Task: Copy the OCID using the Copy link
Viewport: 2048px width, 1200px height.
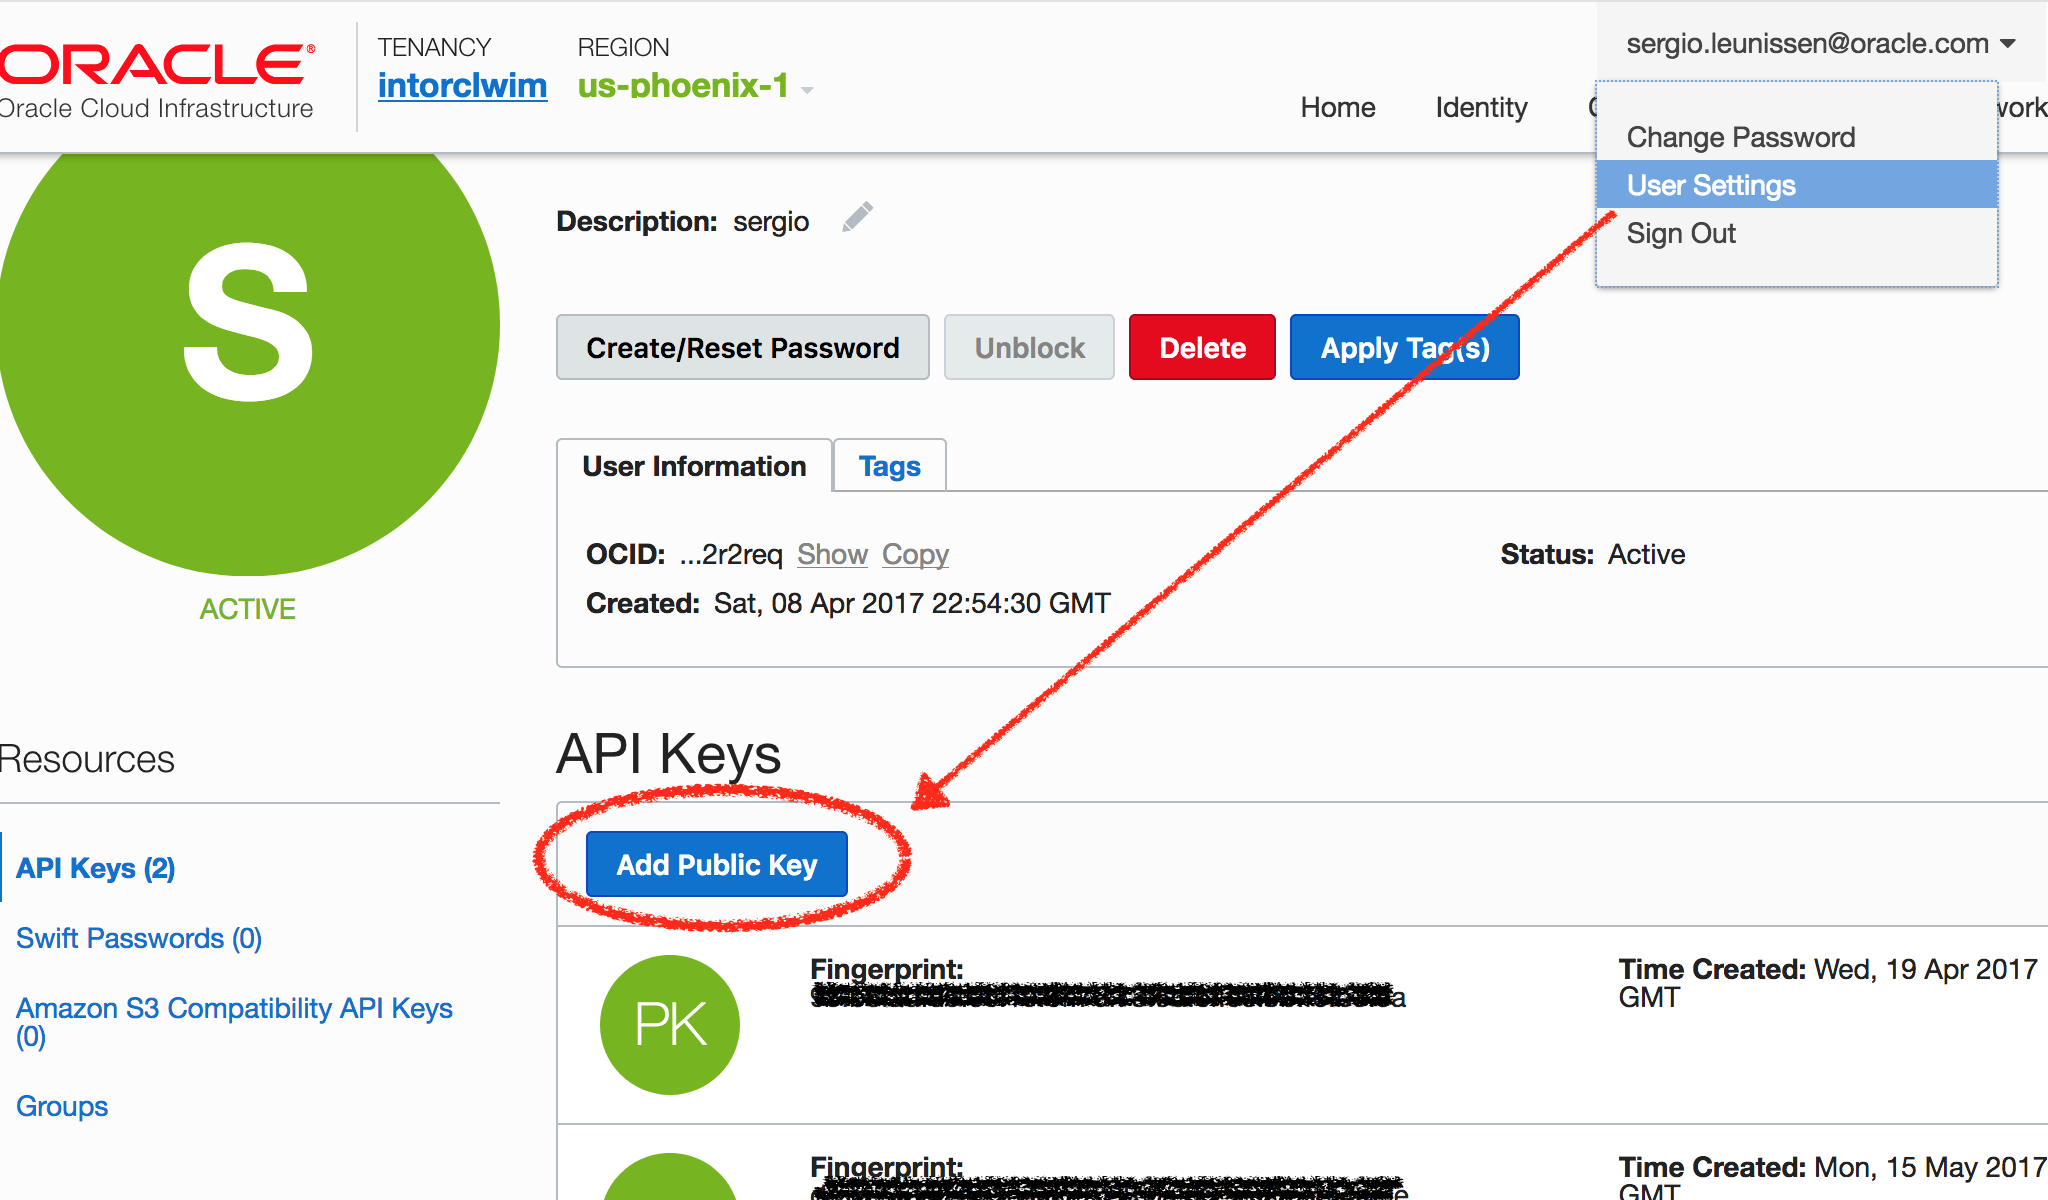Action: [915, 554]
